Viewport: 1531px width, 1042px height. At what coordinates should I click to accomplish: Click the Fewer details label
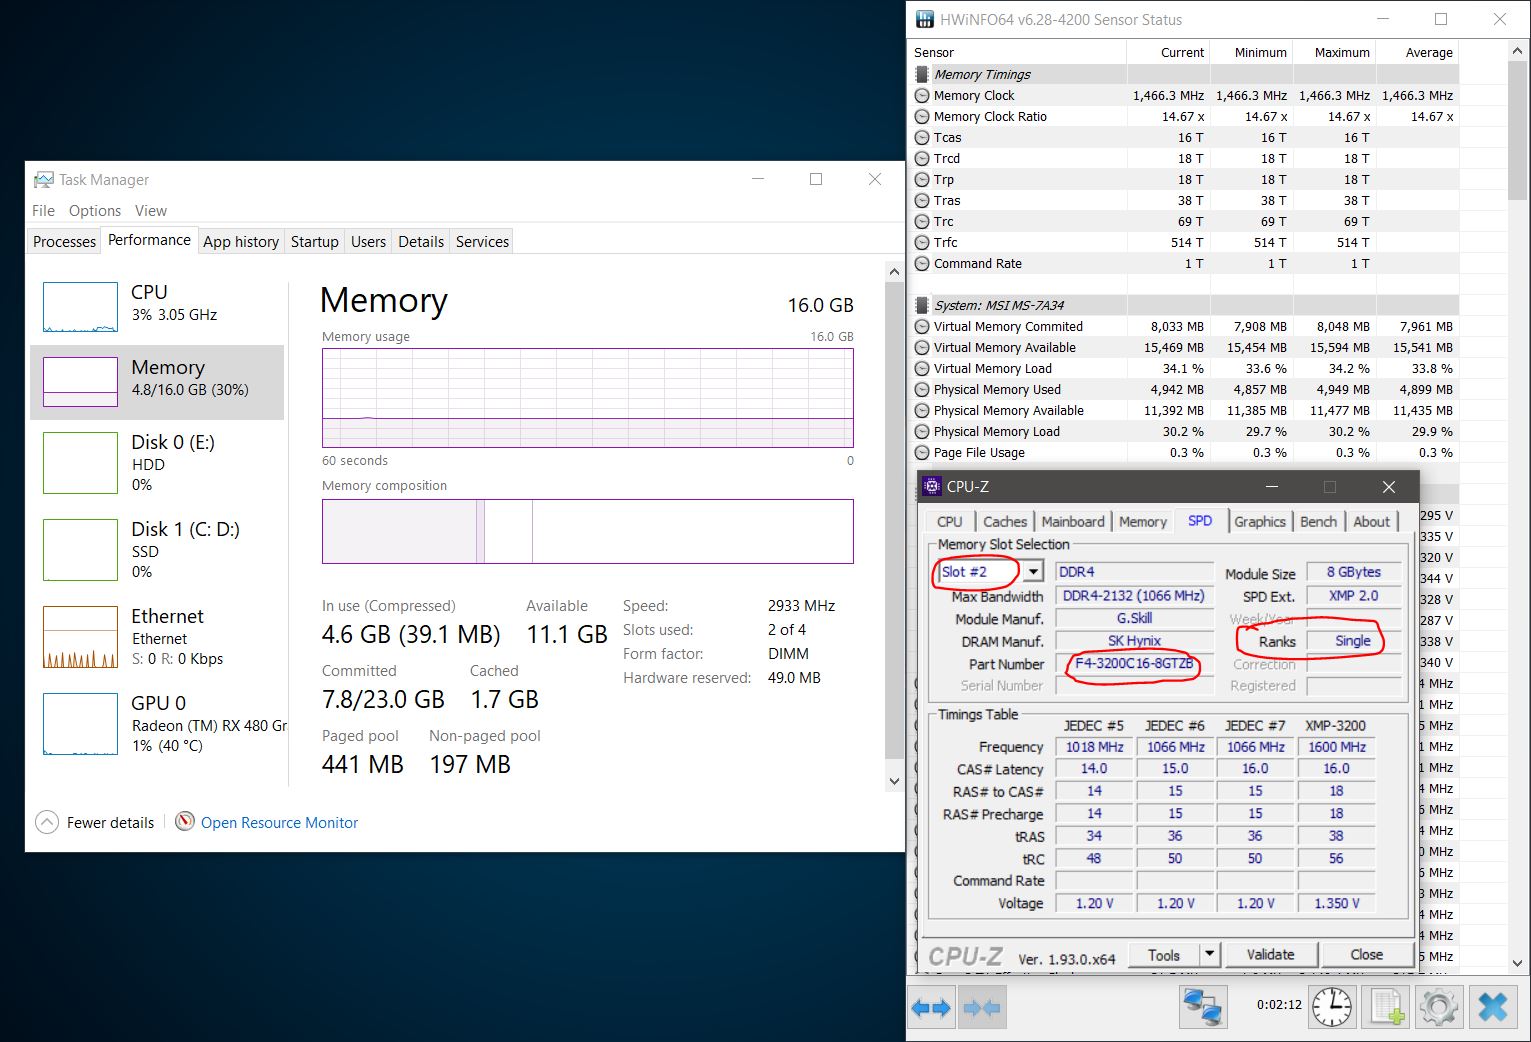[x=110, y=823]
